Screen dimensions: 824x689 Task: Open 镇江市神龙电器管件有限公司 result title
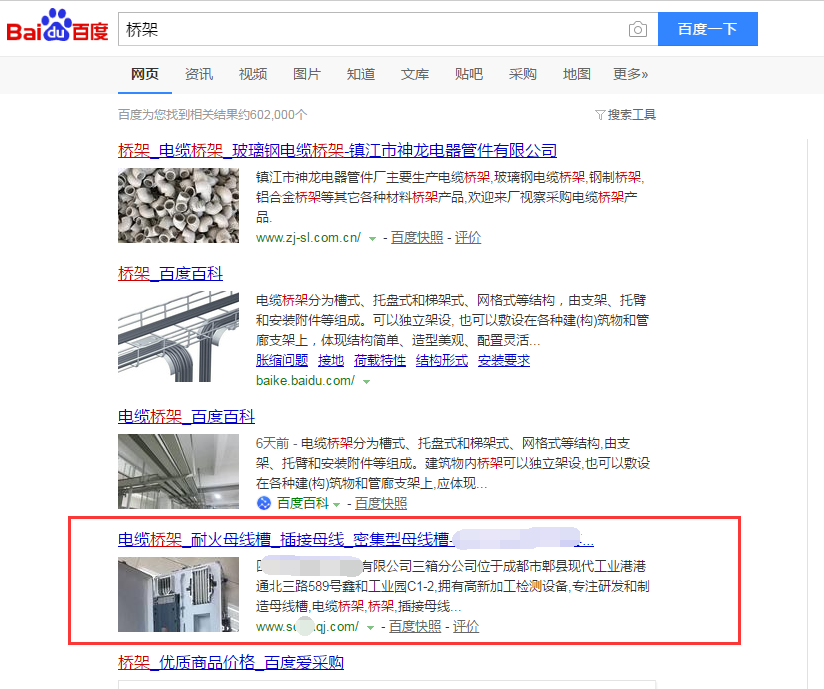pyautogui.click(x=337, y=151)
